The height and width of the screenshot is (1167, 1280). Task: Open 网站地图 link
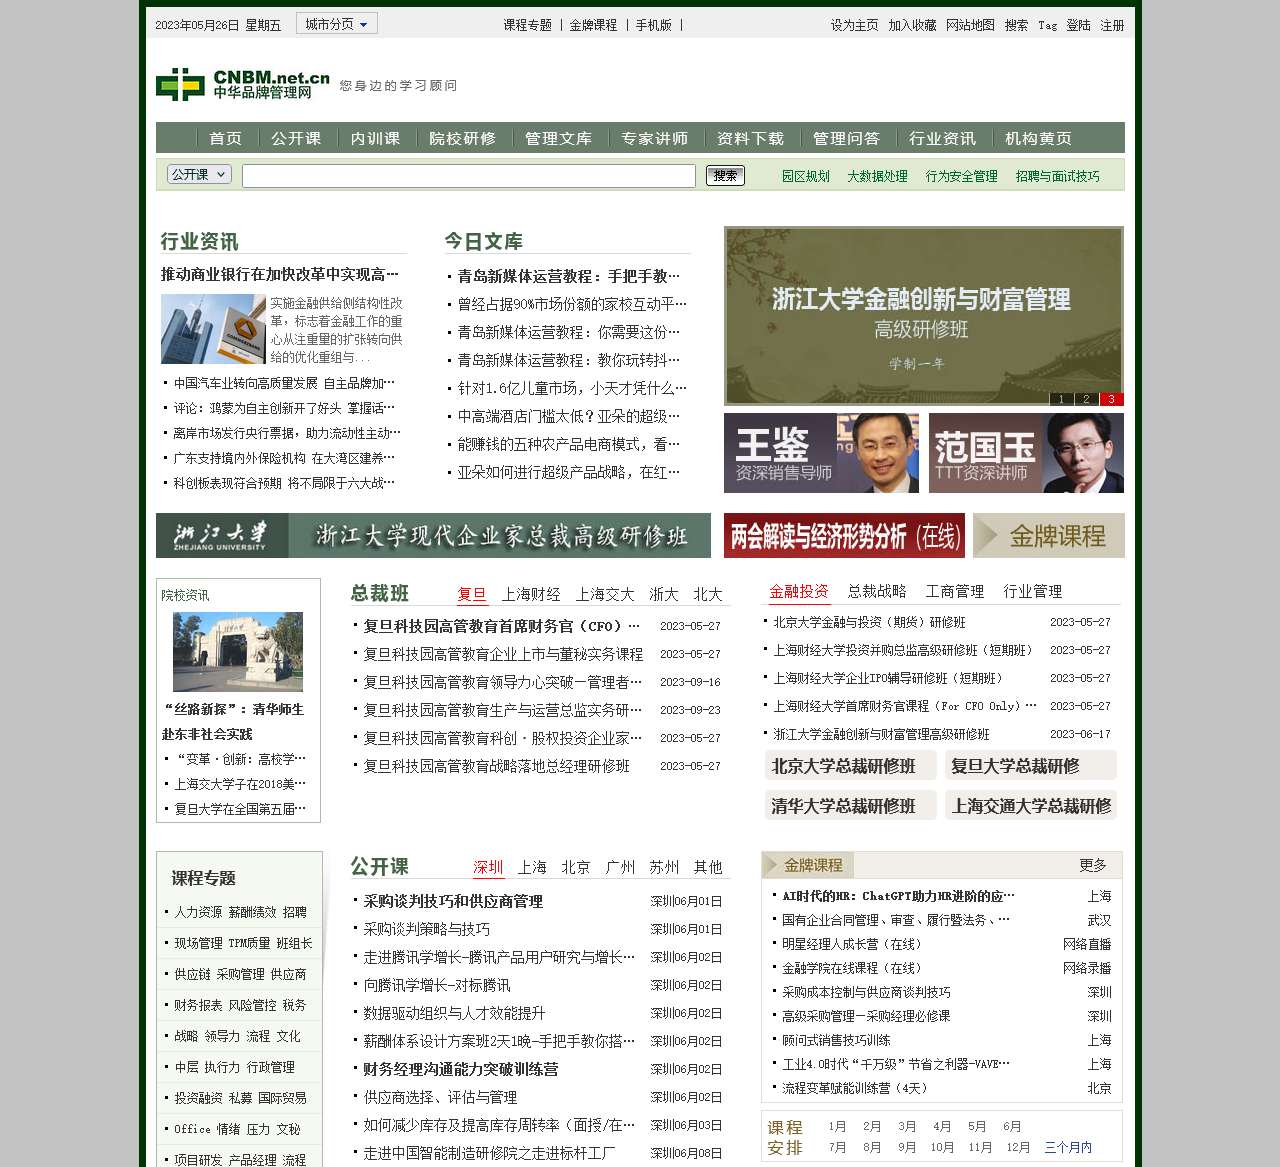[970, 25]
